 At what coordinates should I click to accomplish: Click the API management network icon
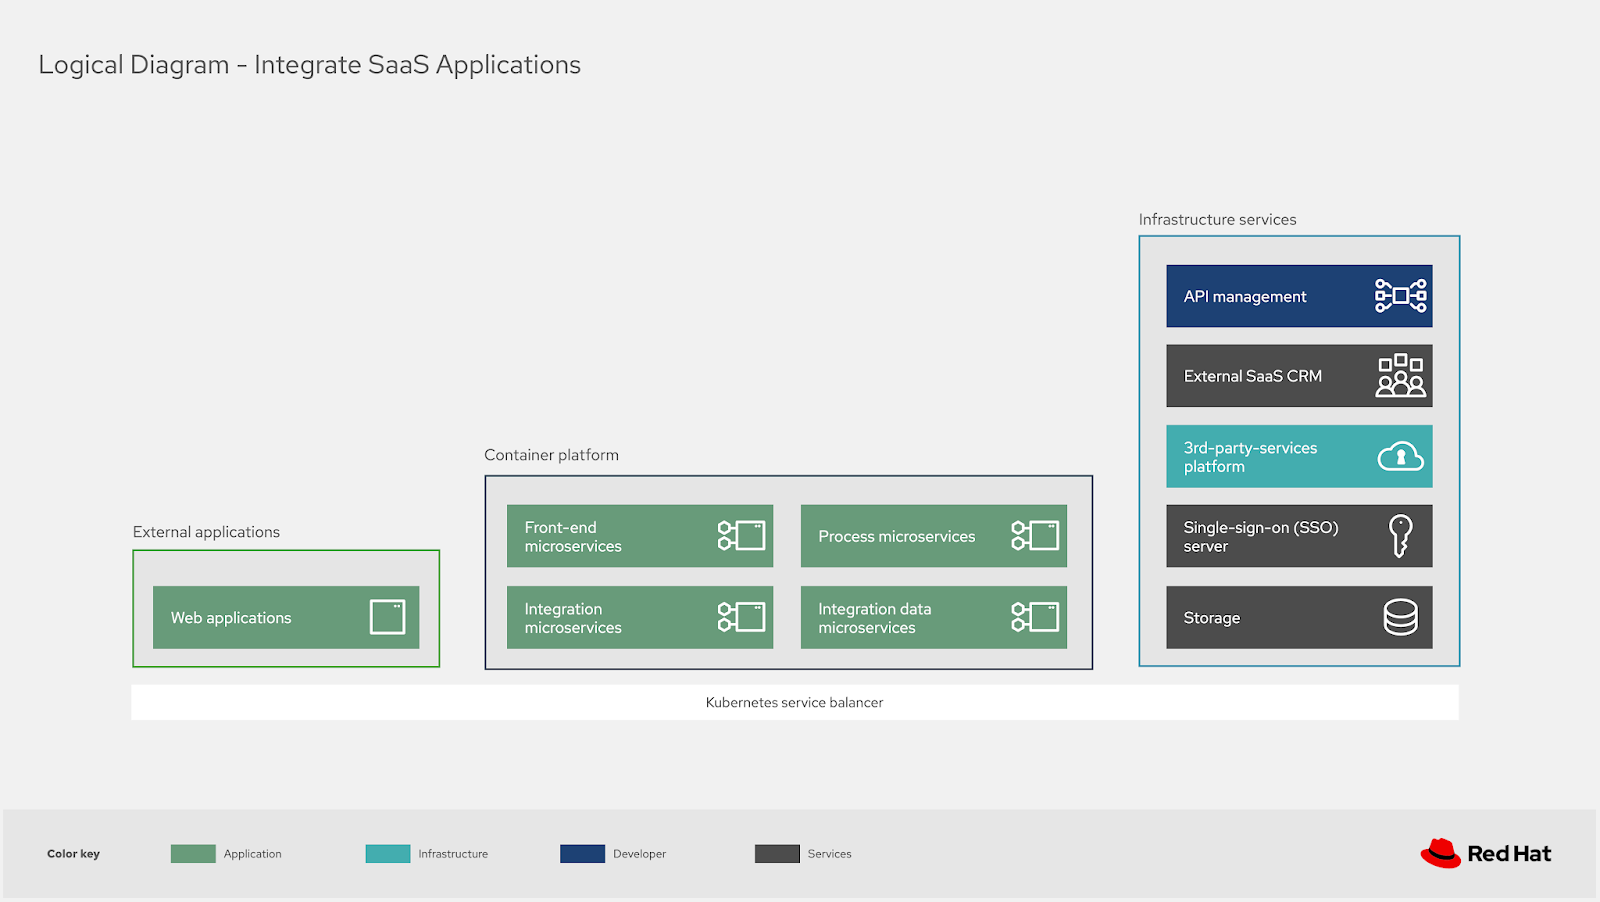click(x=1399, y=295)
